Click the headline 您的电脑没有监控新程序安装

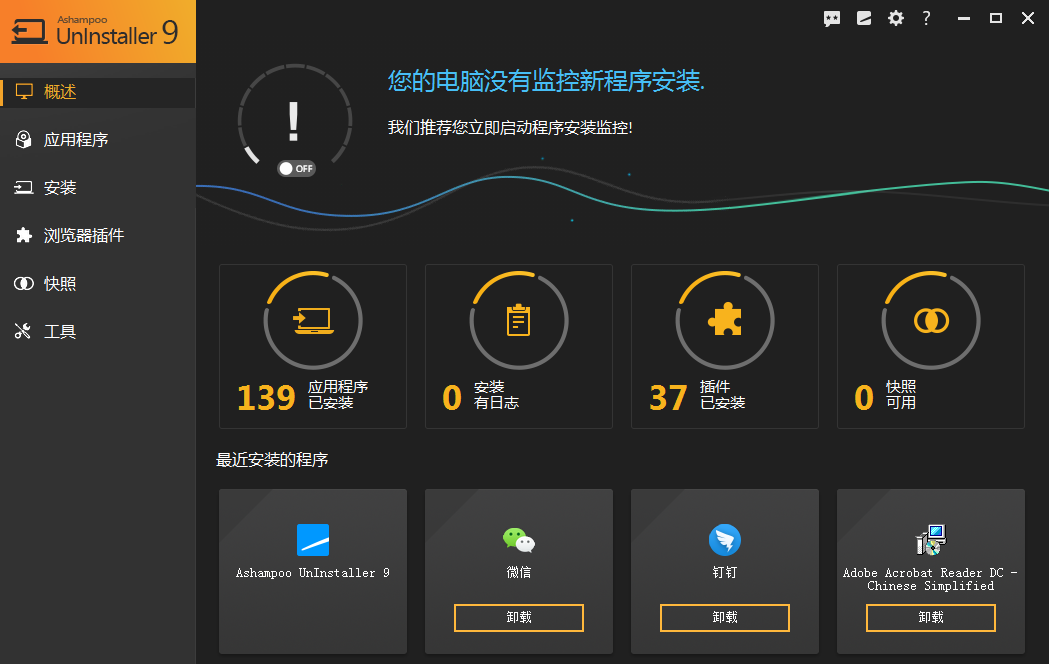[x=546, y=81]
